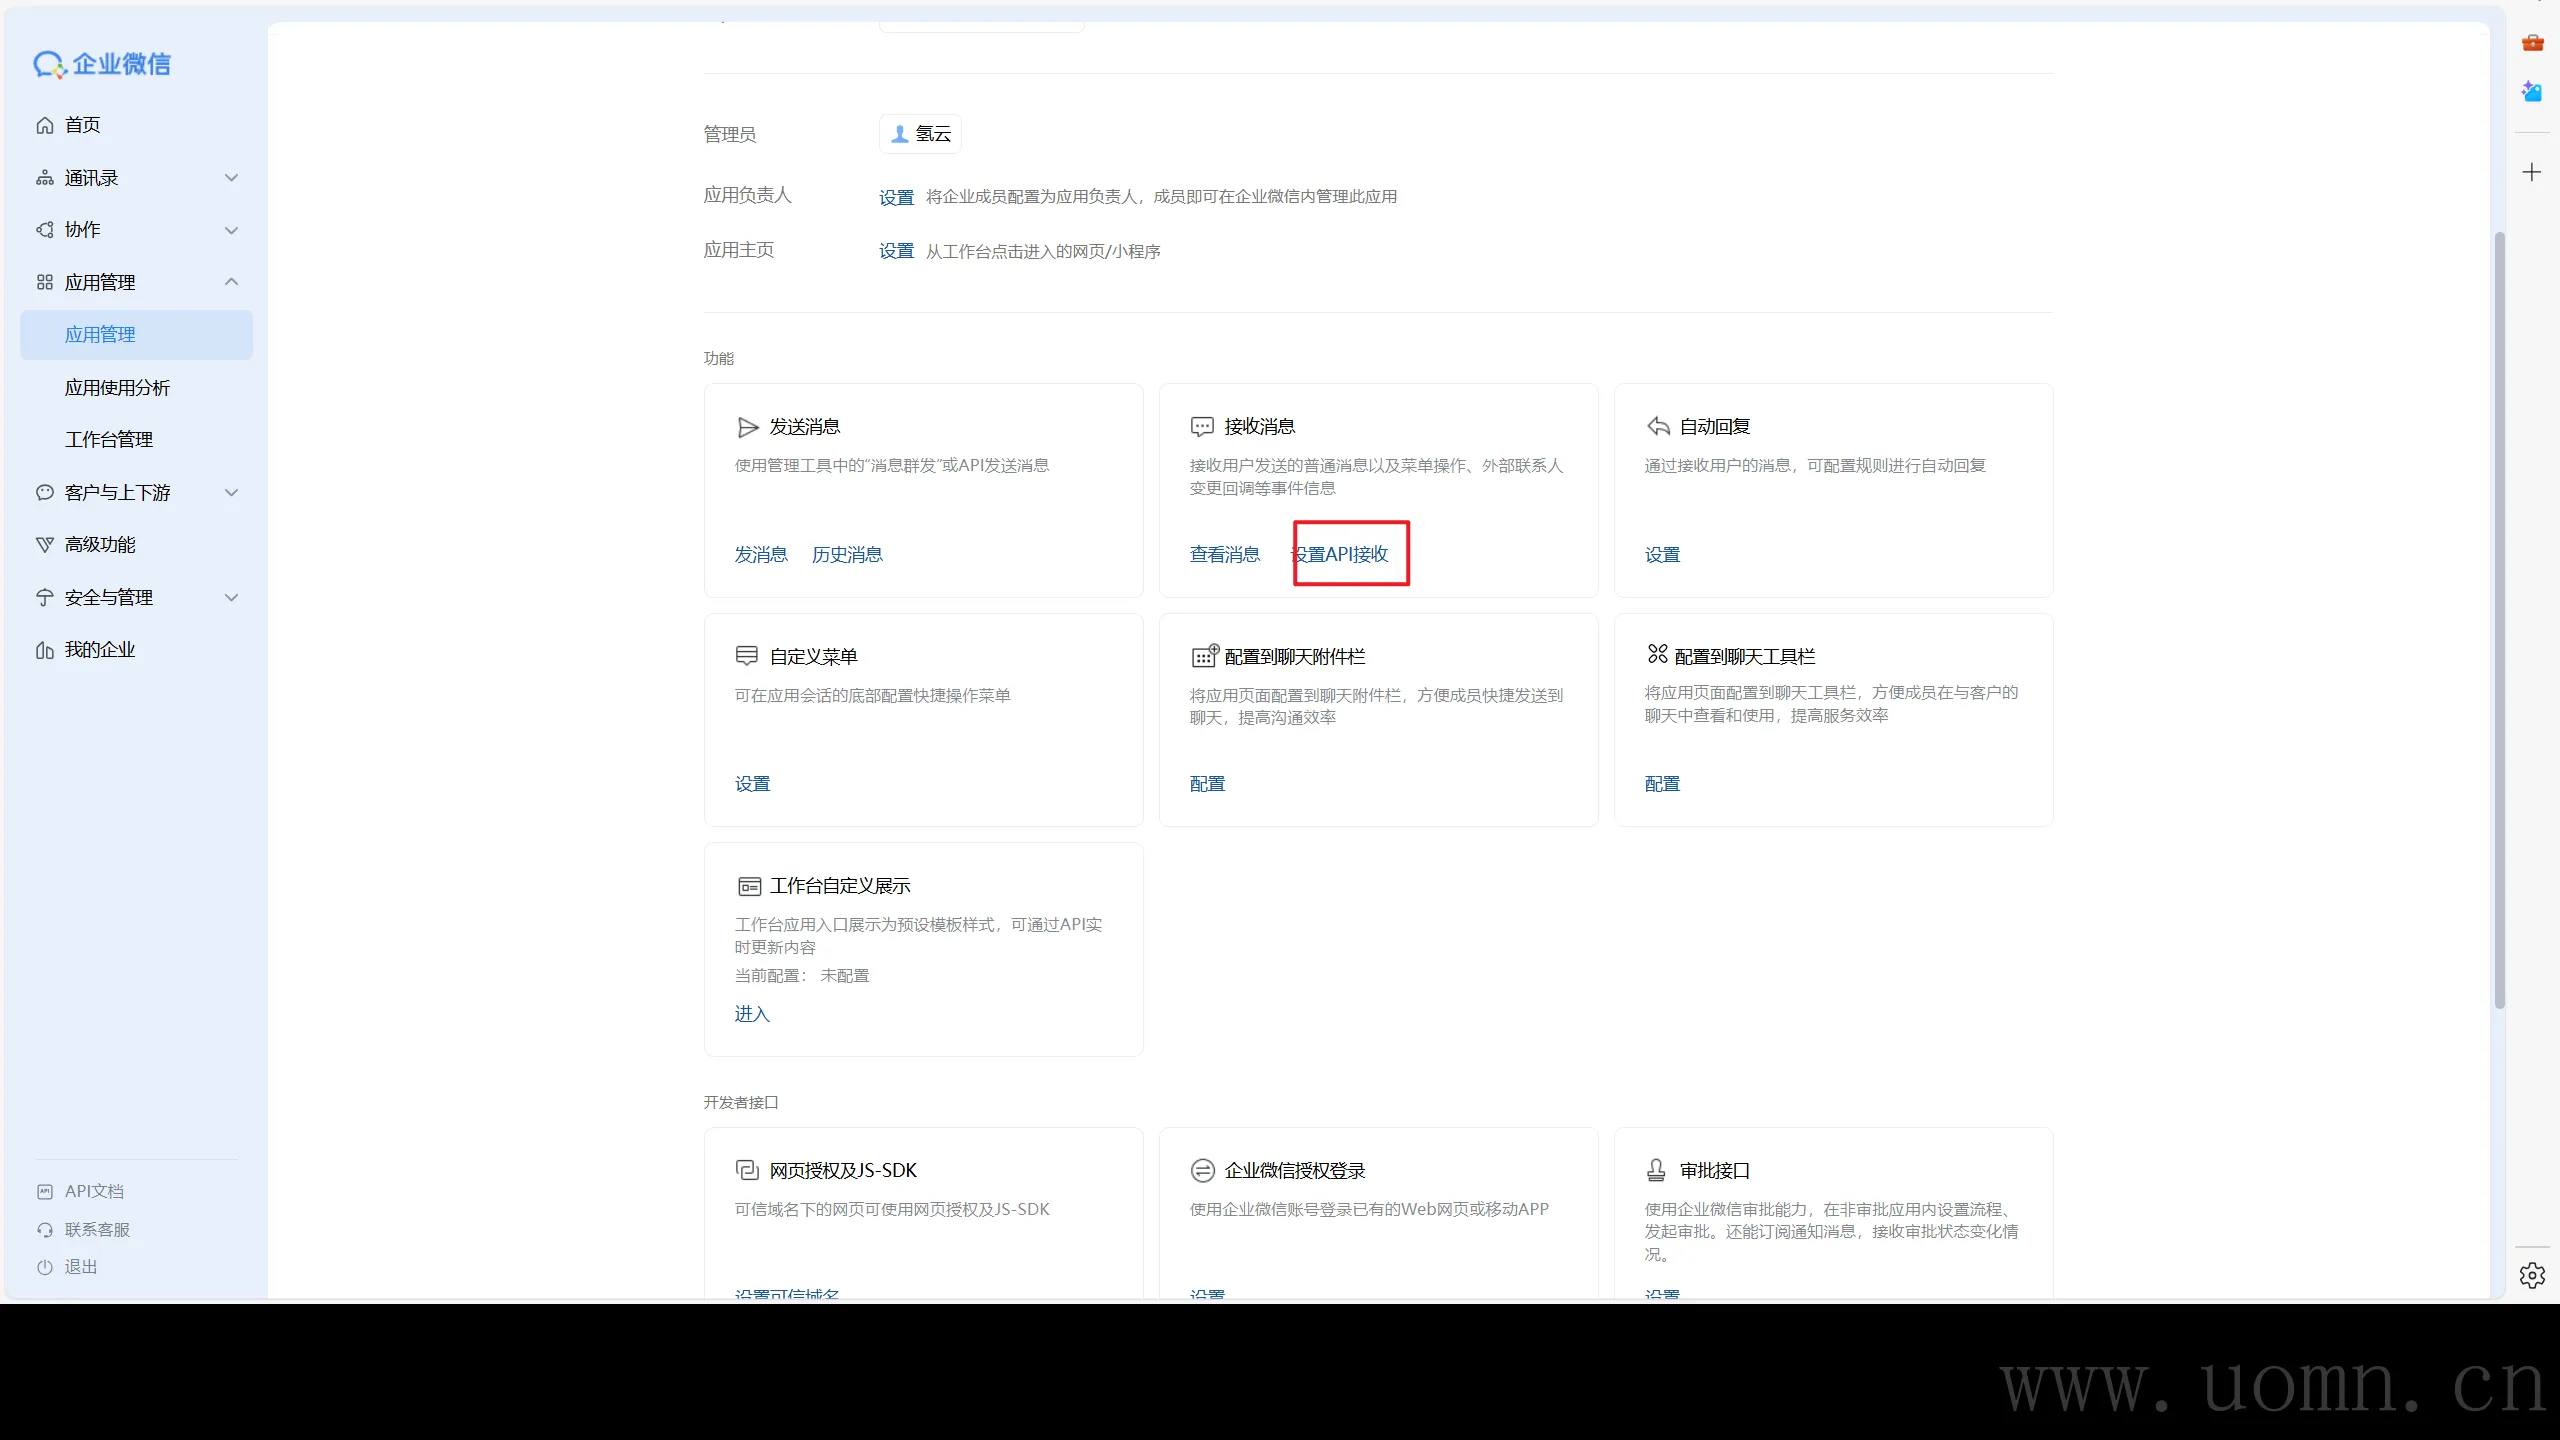Open the API文档 link
This screenshot has width=2560, height=1440.
(94, 1191)
